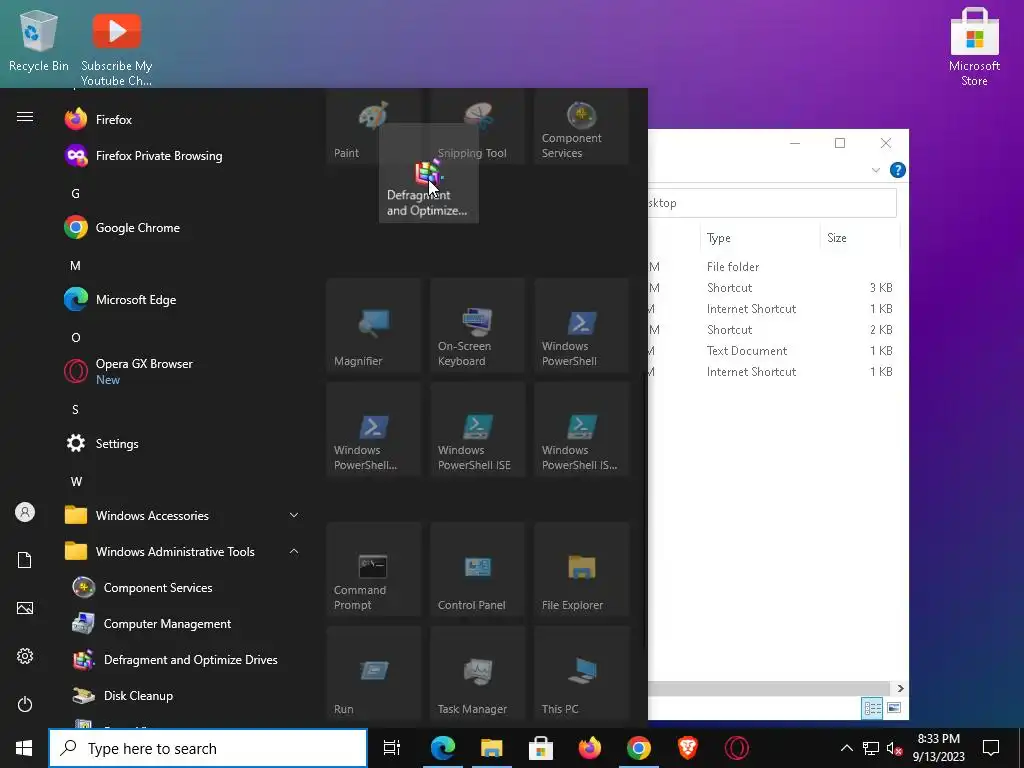This screenshot has width=1024, height=768.
Task: Open the Power options button
Action: click(x=25, y=704)
